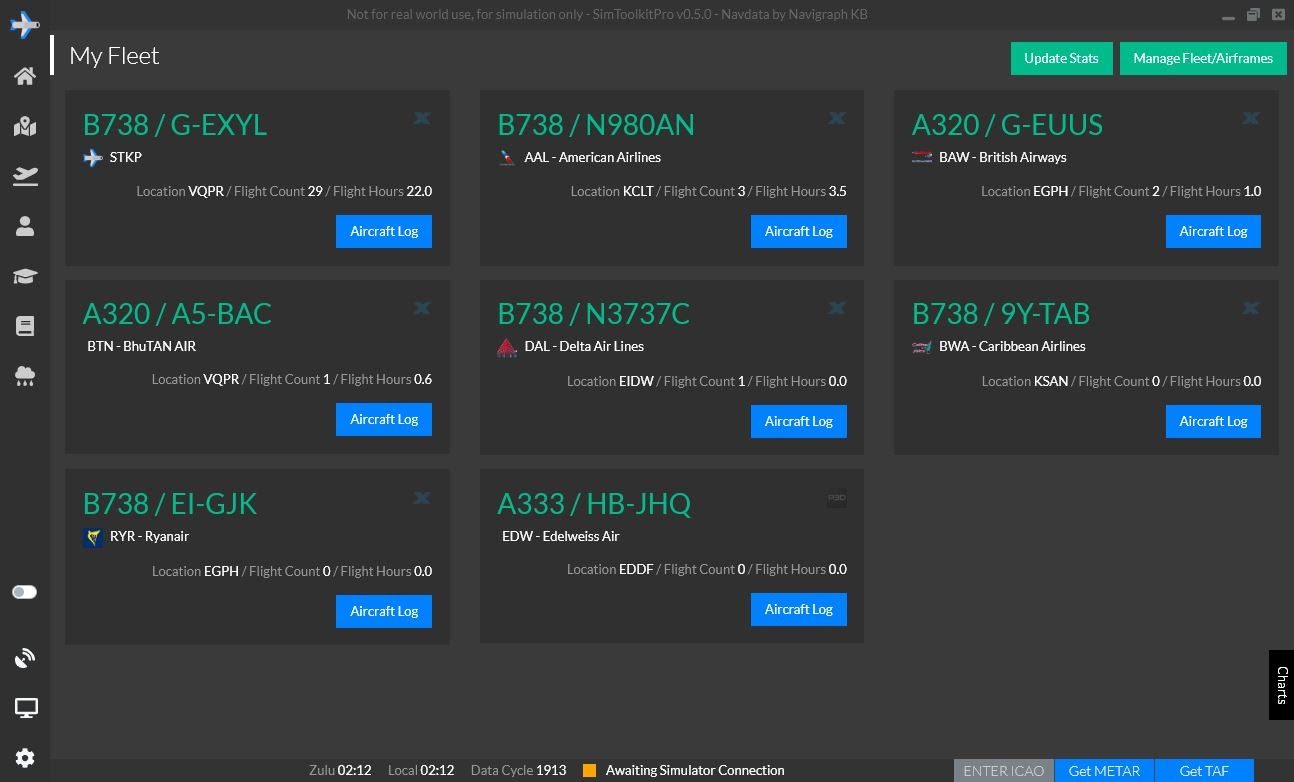This screenshot has height=782, width=1294.
Task: Click the Zulu 02:12 time
Action: point(340,771)
